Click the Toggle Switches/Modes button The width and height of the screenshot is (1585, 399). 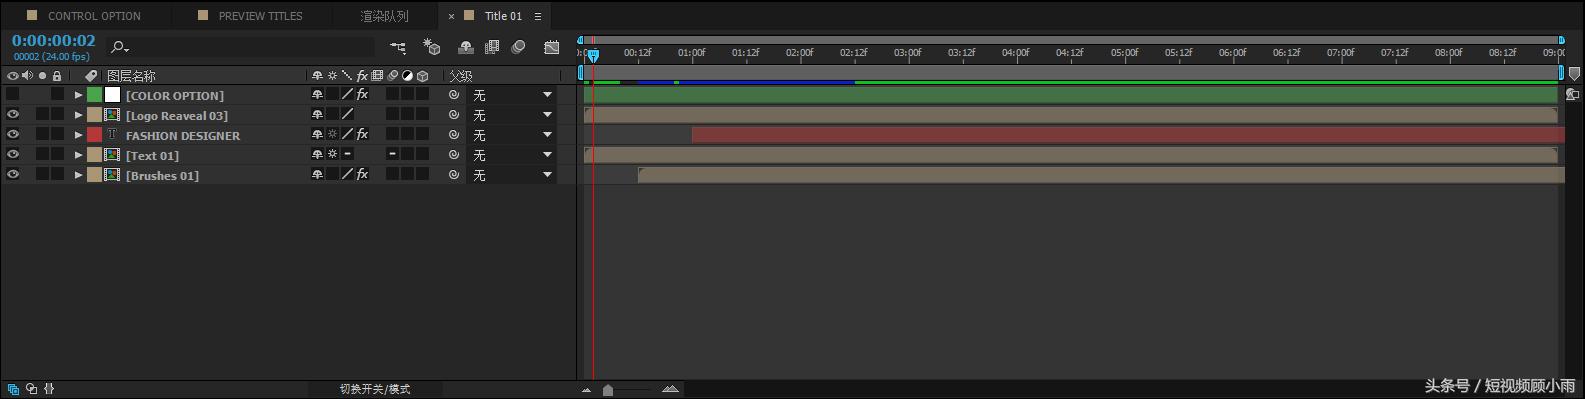pyautogui.click(x=375, y=389)
